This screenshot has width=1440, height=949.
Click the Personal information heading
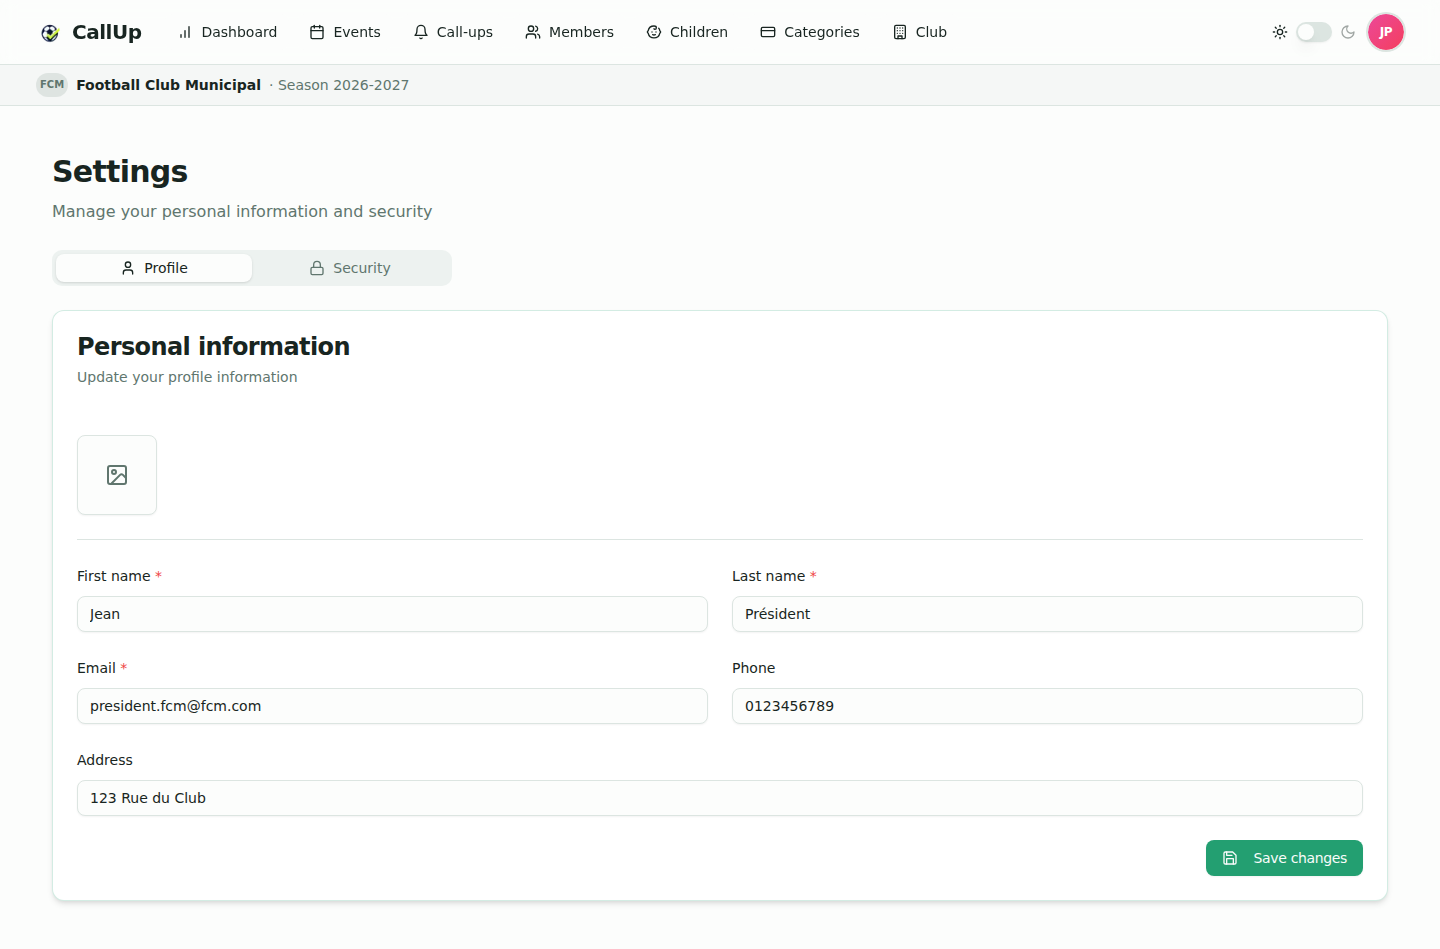coord(214,346)
